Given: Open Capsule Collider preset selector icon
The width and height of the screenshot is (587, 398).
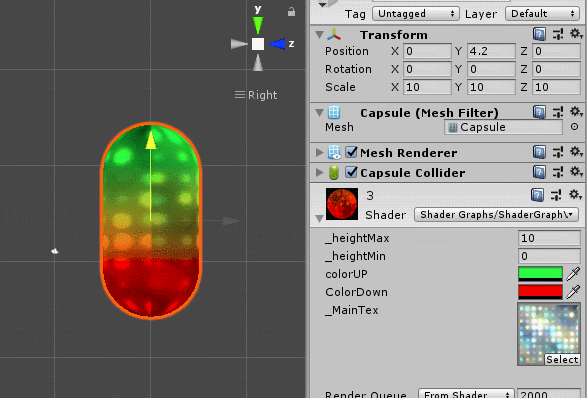Looking at the screenshot, I should click(558, 172).
